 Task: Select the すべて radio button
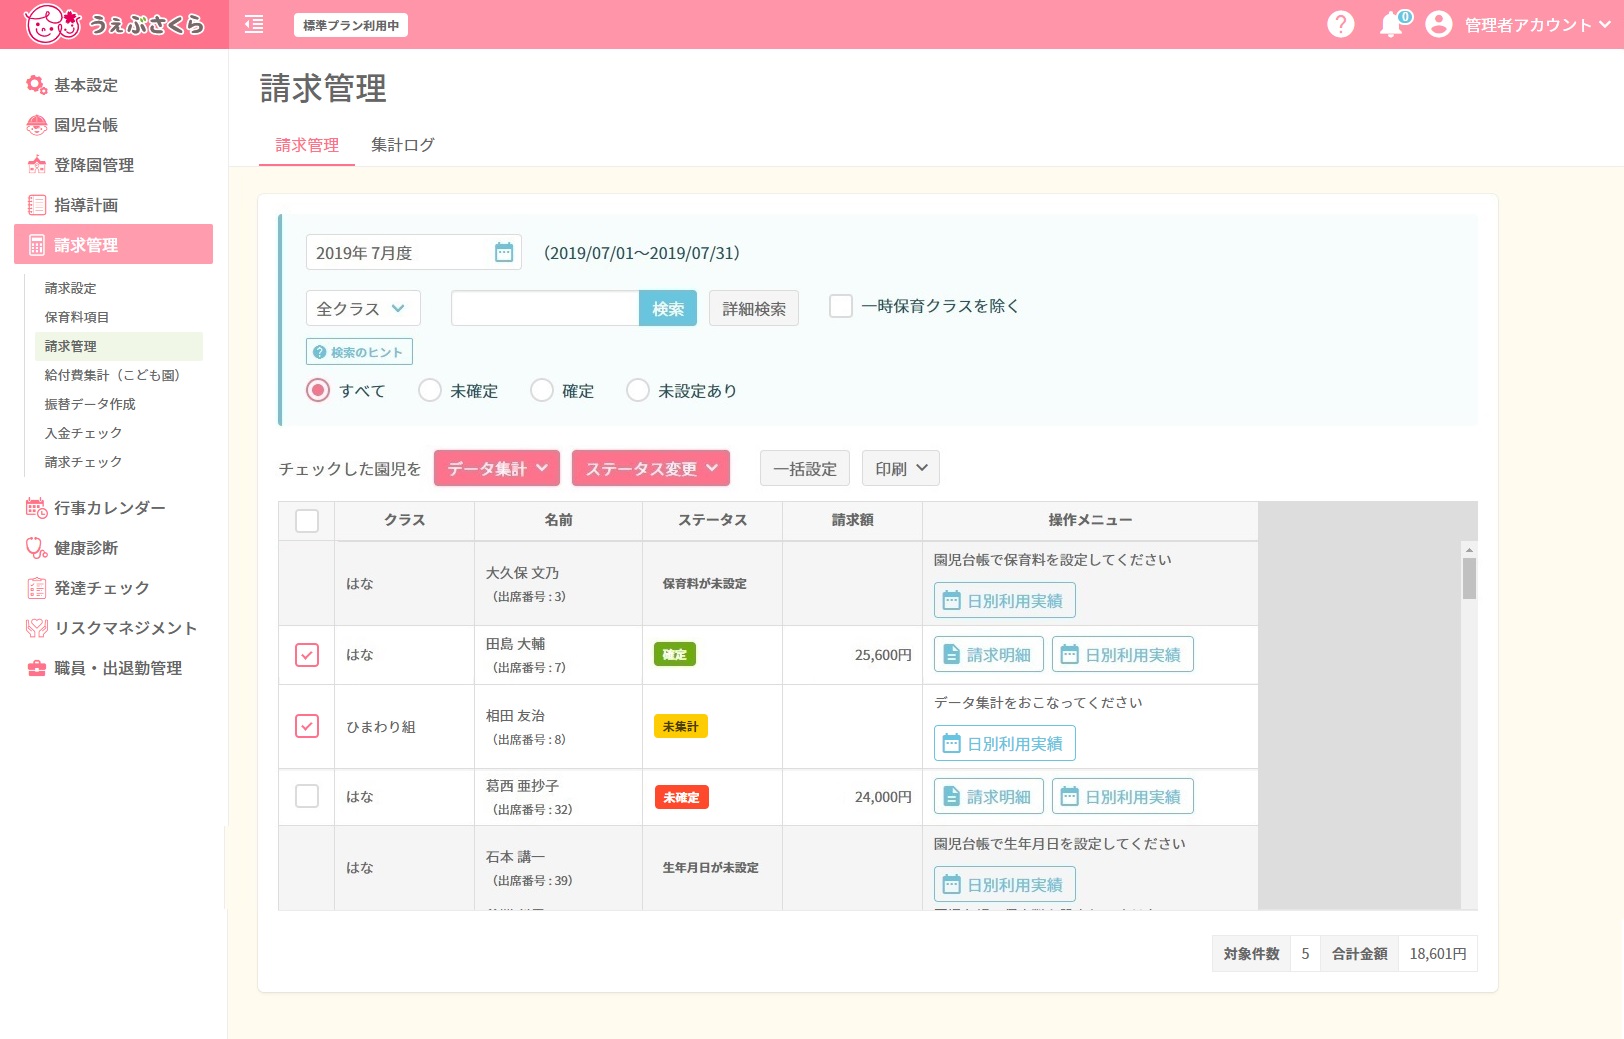(x=318, y=390)
